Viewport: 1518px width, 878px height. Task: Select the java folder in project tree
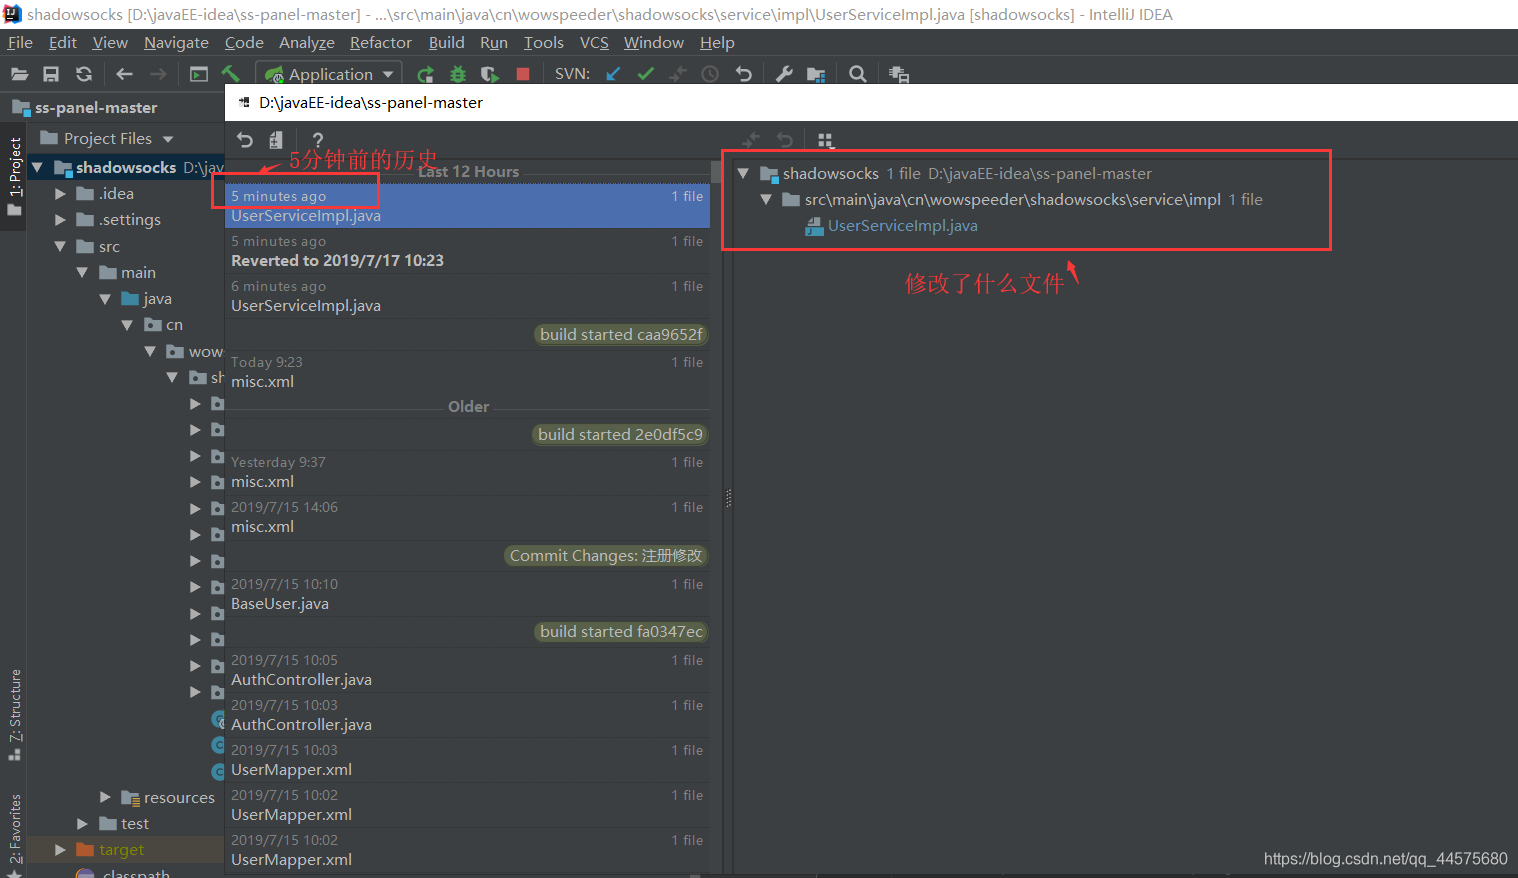click(x=147, y=298)
